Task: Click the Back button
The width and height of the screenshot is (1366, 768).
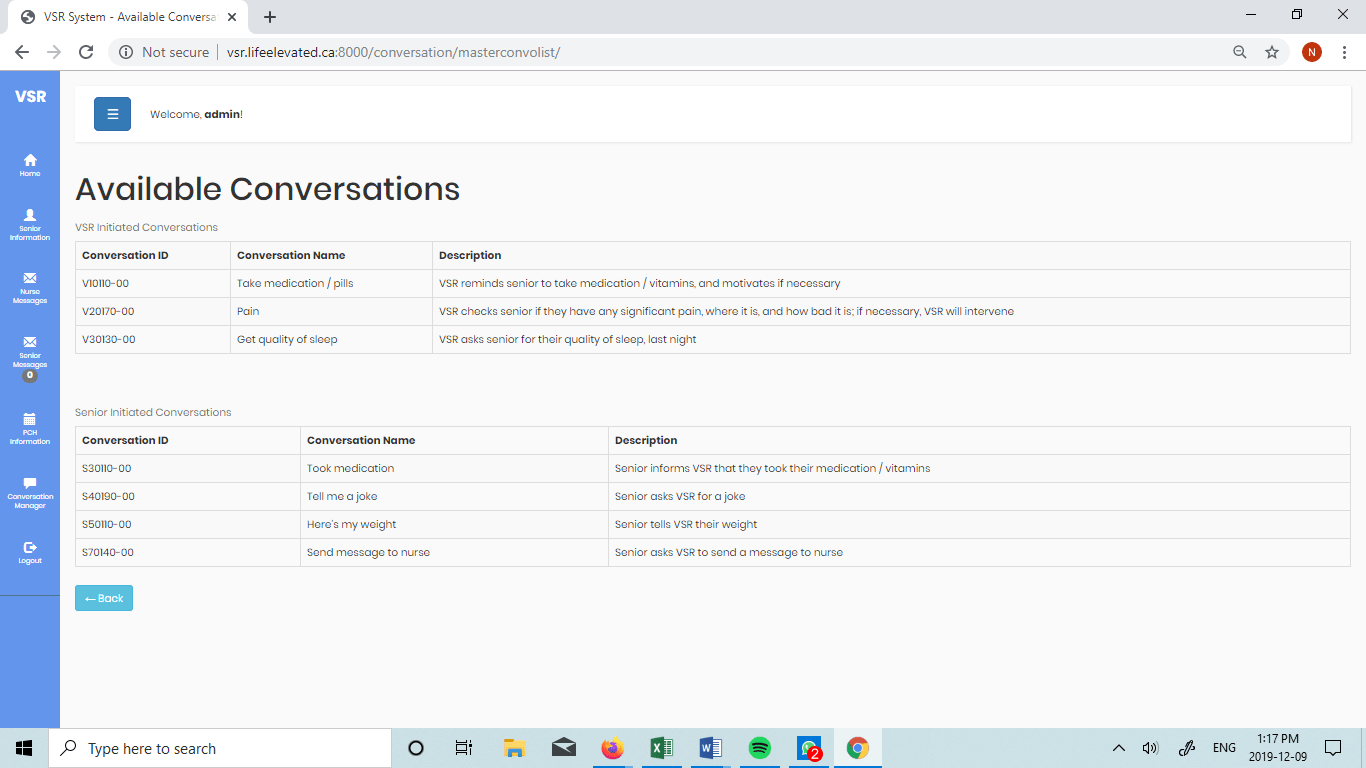Action: (104, 598)
